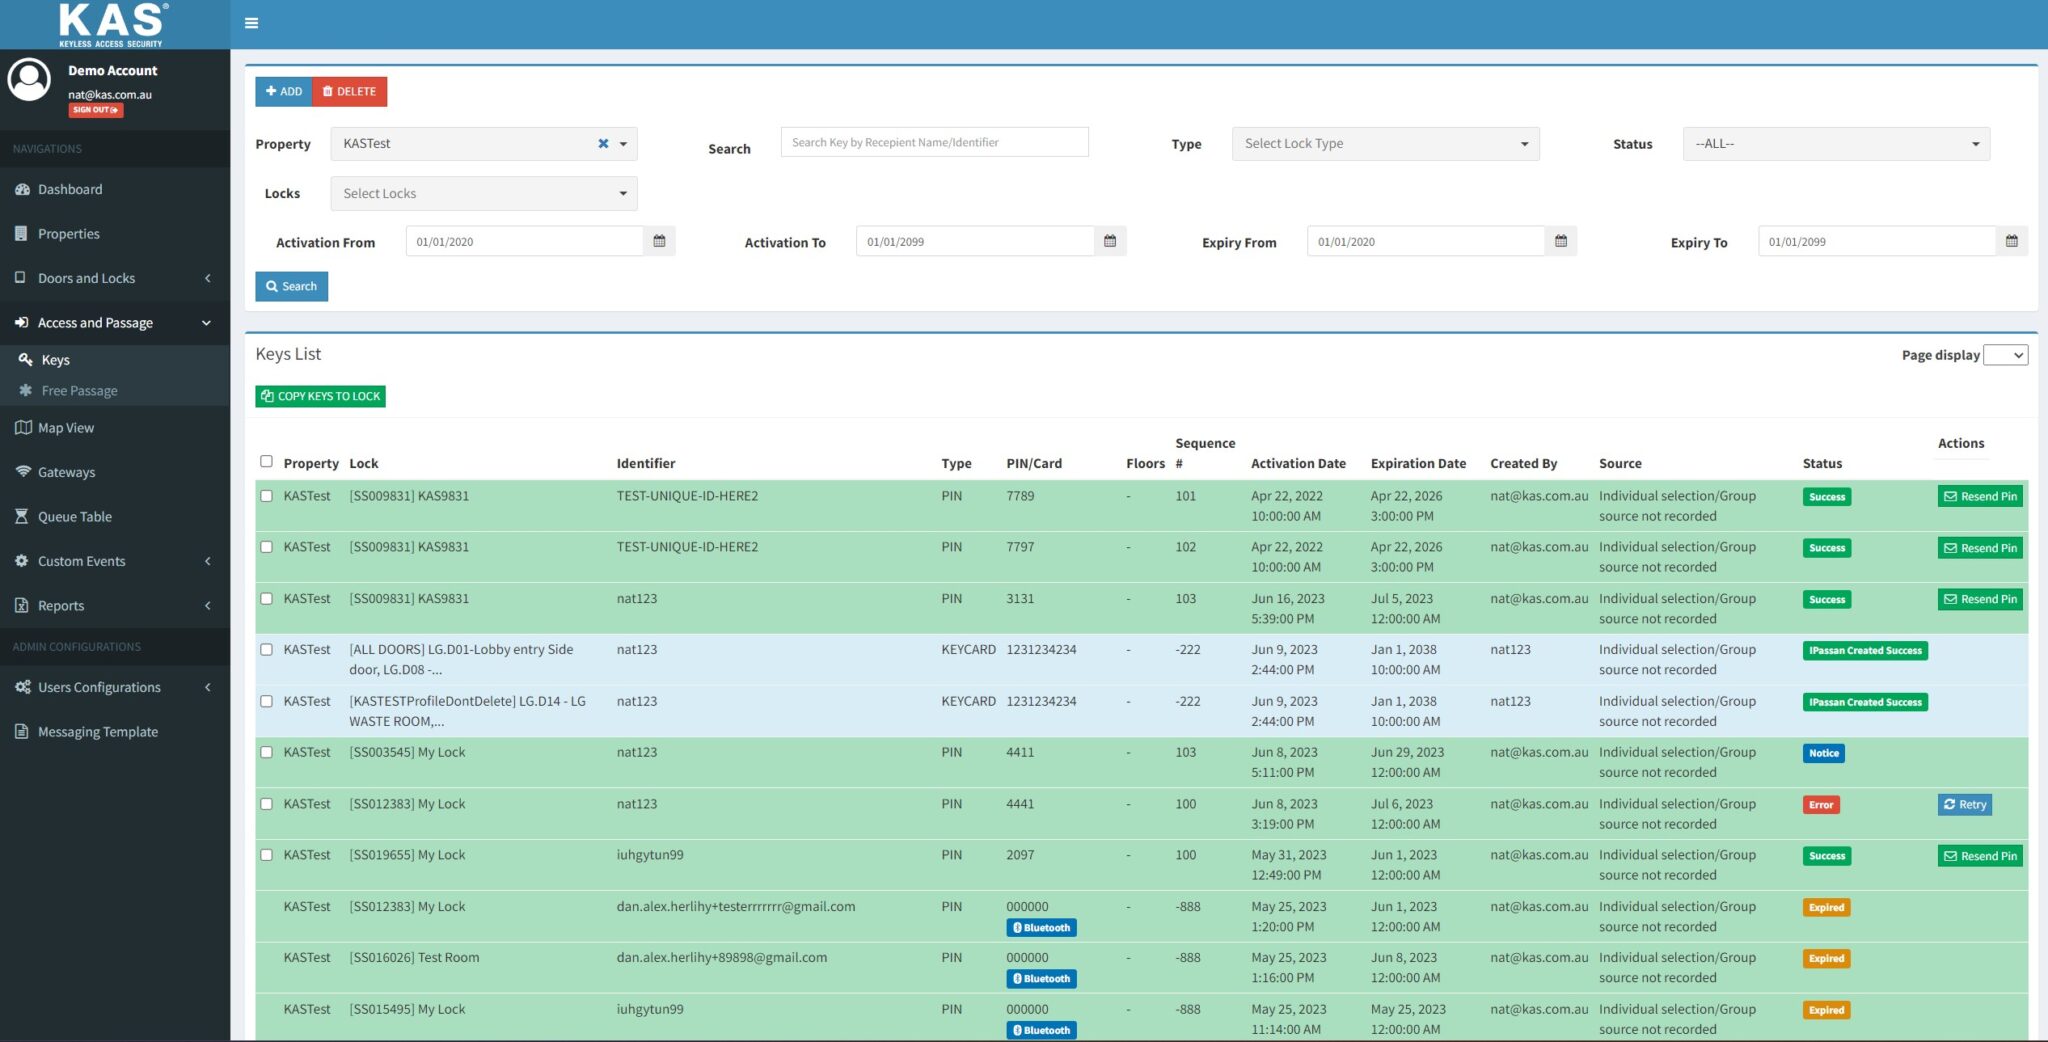Open the Dashboard menu item
The width and height of the screenshot is (2048, 1042).
tap(115, 189)
